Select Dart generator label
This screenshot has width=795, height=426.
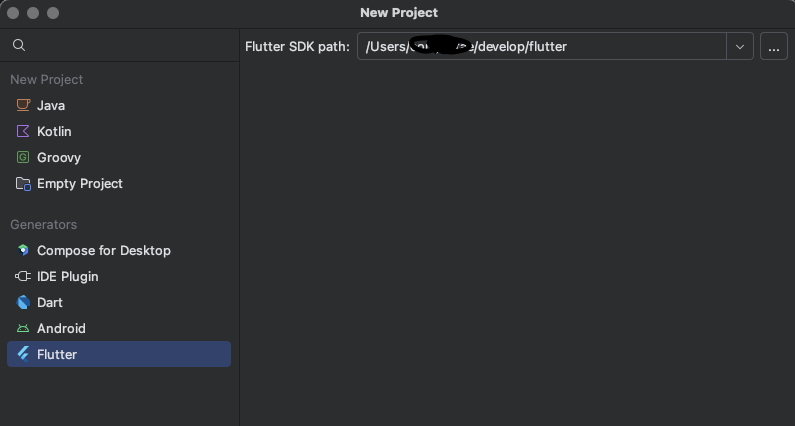point(50,302)
